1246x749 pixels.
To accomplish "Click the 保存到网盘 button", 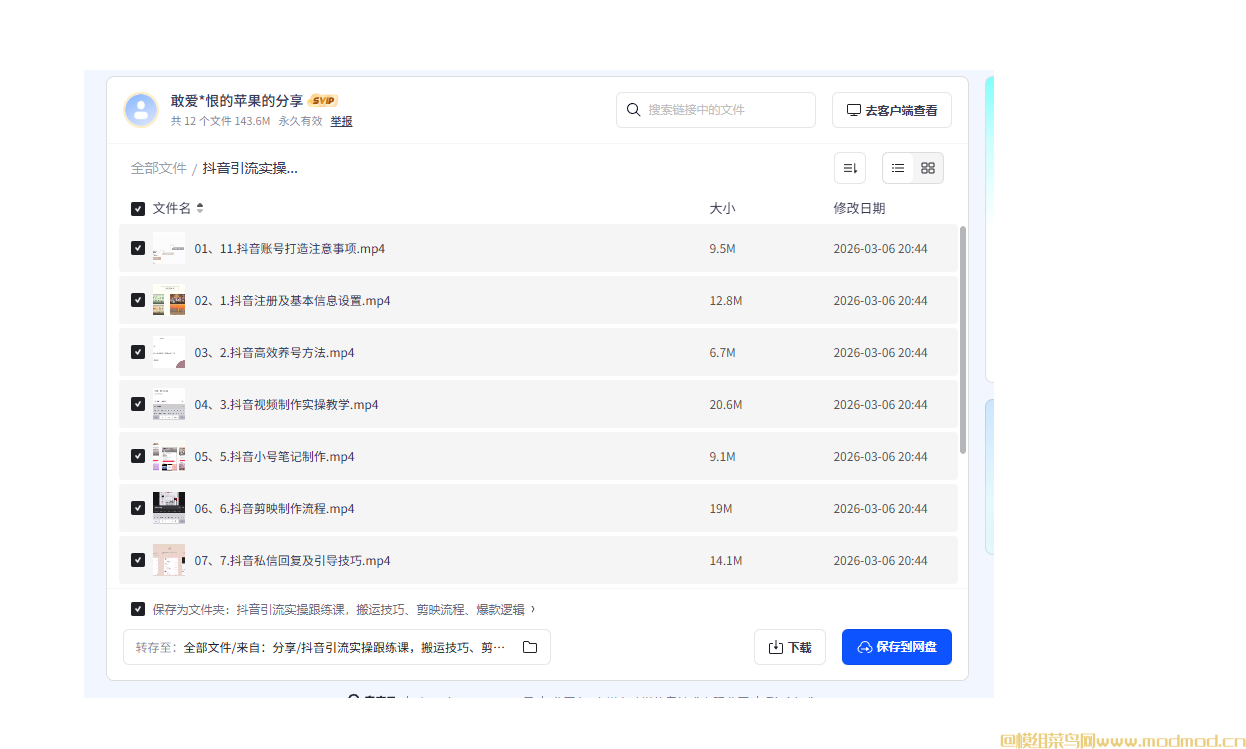I will pyautogui.click(x=896, y=647).
